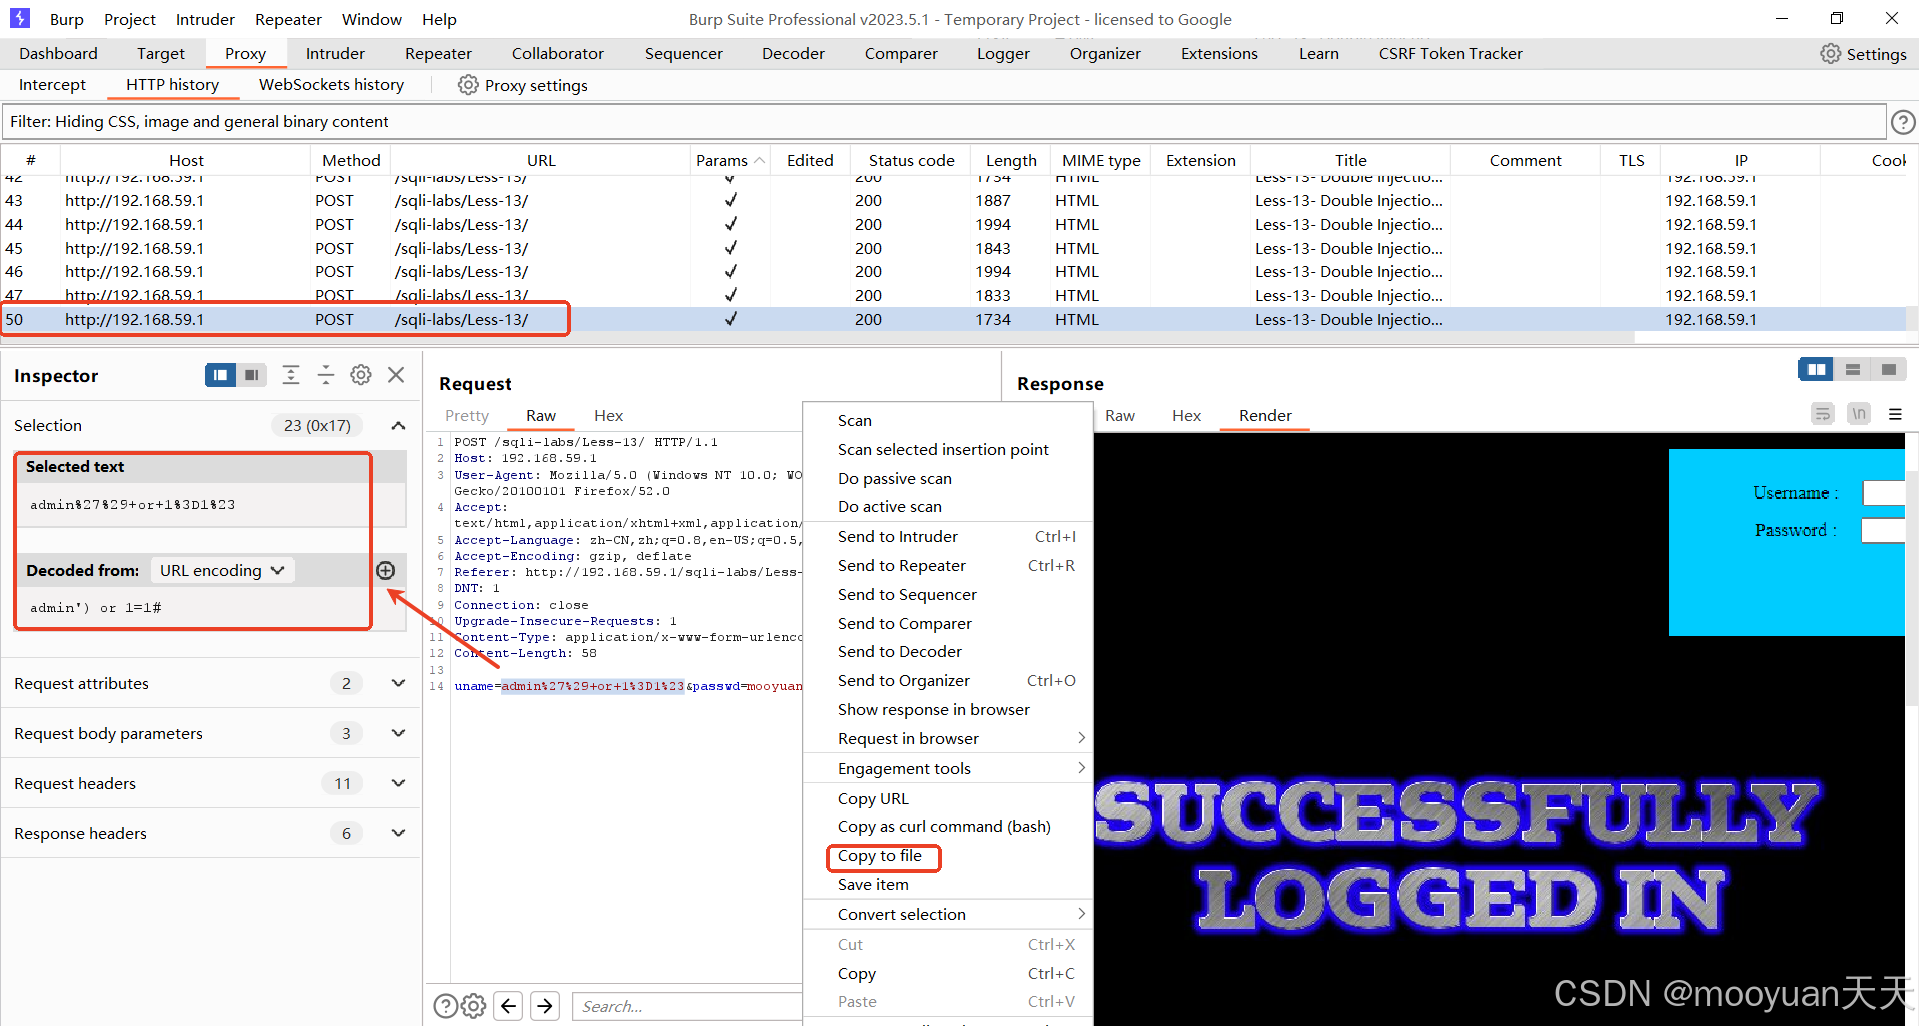Go to previous search match arrow

click(x=509, y=1006)
